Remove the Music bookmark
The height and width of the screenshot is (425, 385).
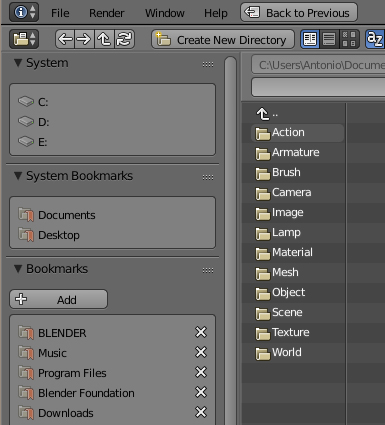point(201,352)
